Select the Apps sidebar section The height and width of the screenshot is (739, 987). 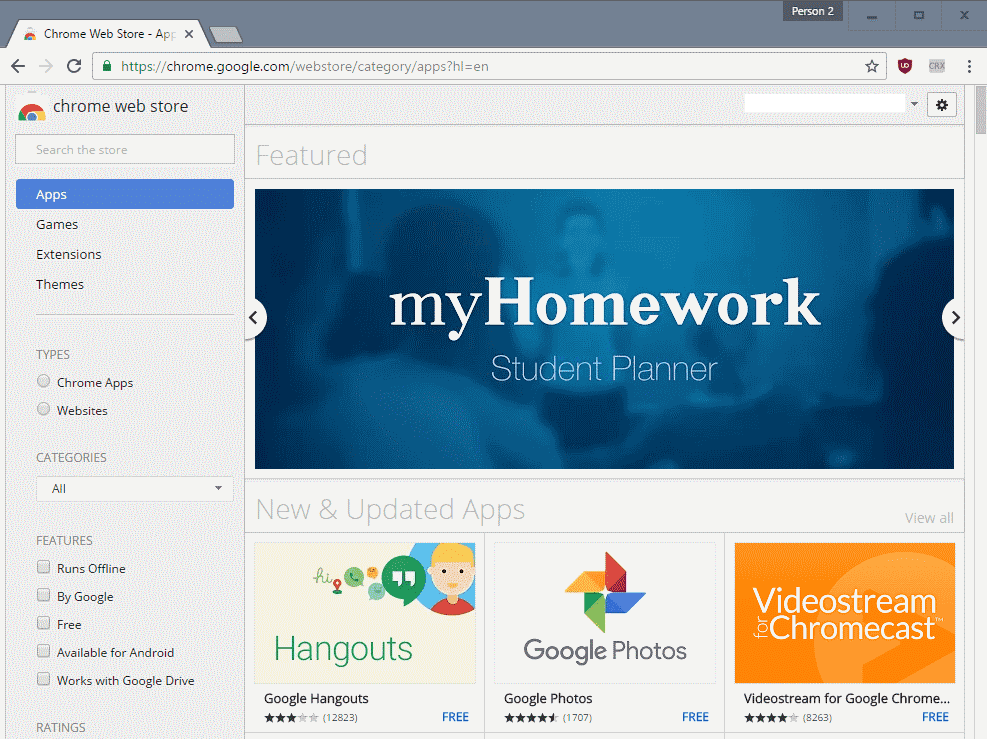point(125,194)
